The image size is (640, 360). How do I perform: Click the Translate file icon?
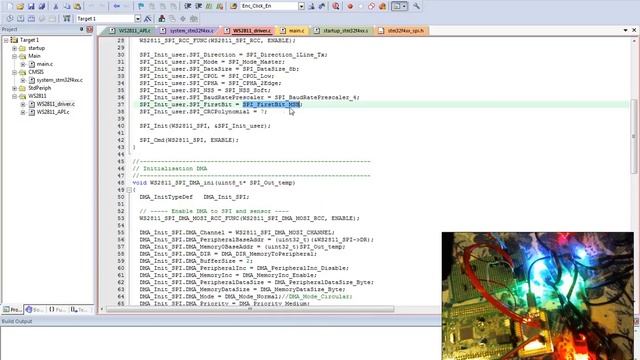click(x=10, y=19)
